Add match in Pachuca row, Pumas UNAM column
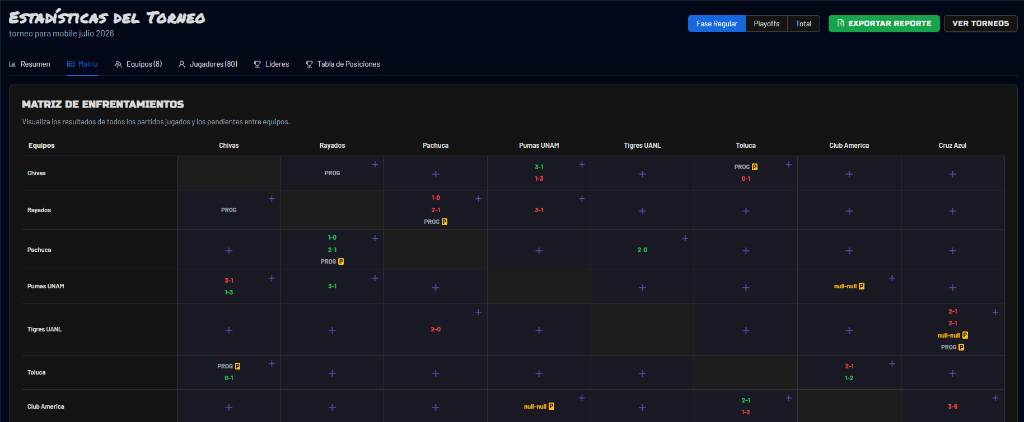 click(x=539, y=250)
